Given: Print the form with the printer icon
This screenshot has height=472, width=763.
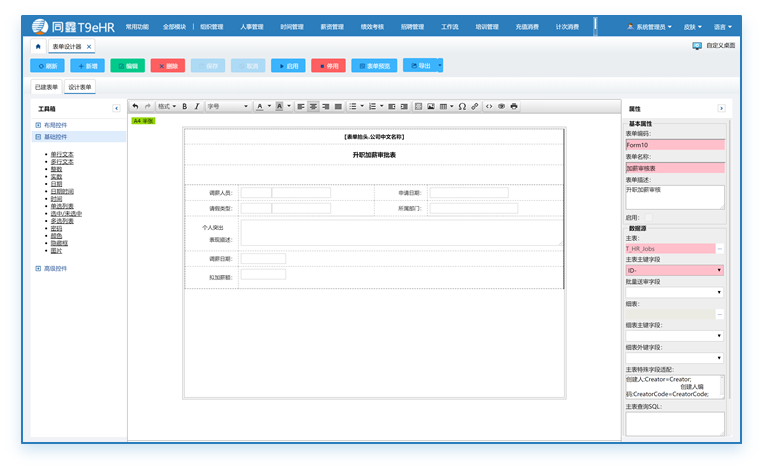Looking at the screenshot, I should (x=514, y=106).
